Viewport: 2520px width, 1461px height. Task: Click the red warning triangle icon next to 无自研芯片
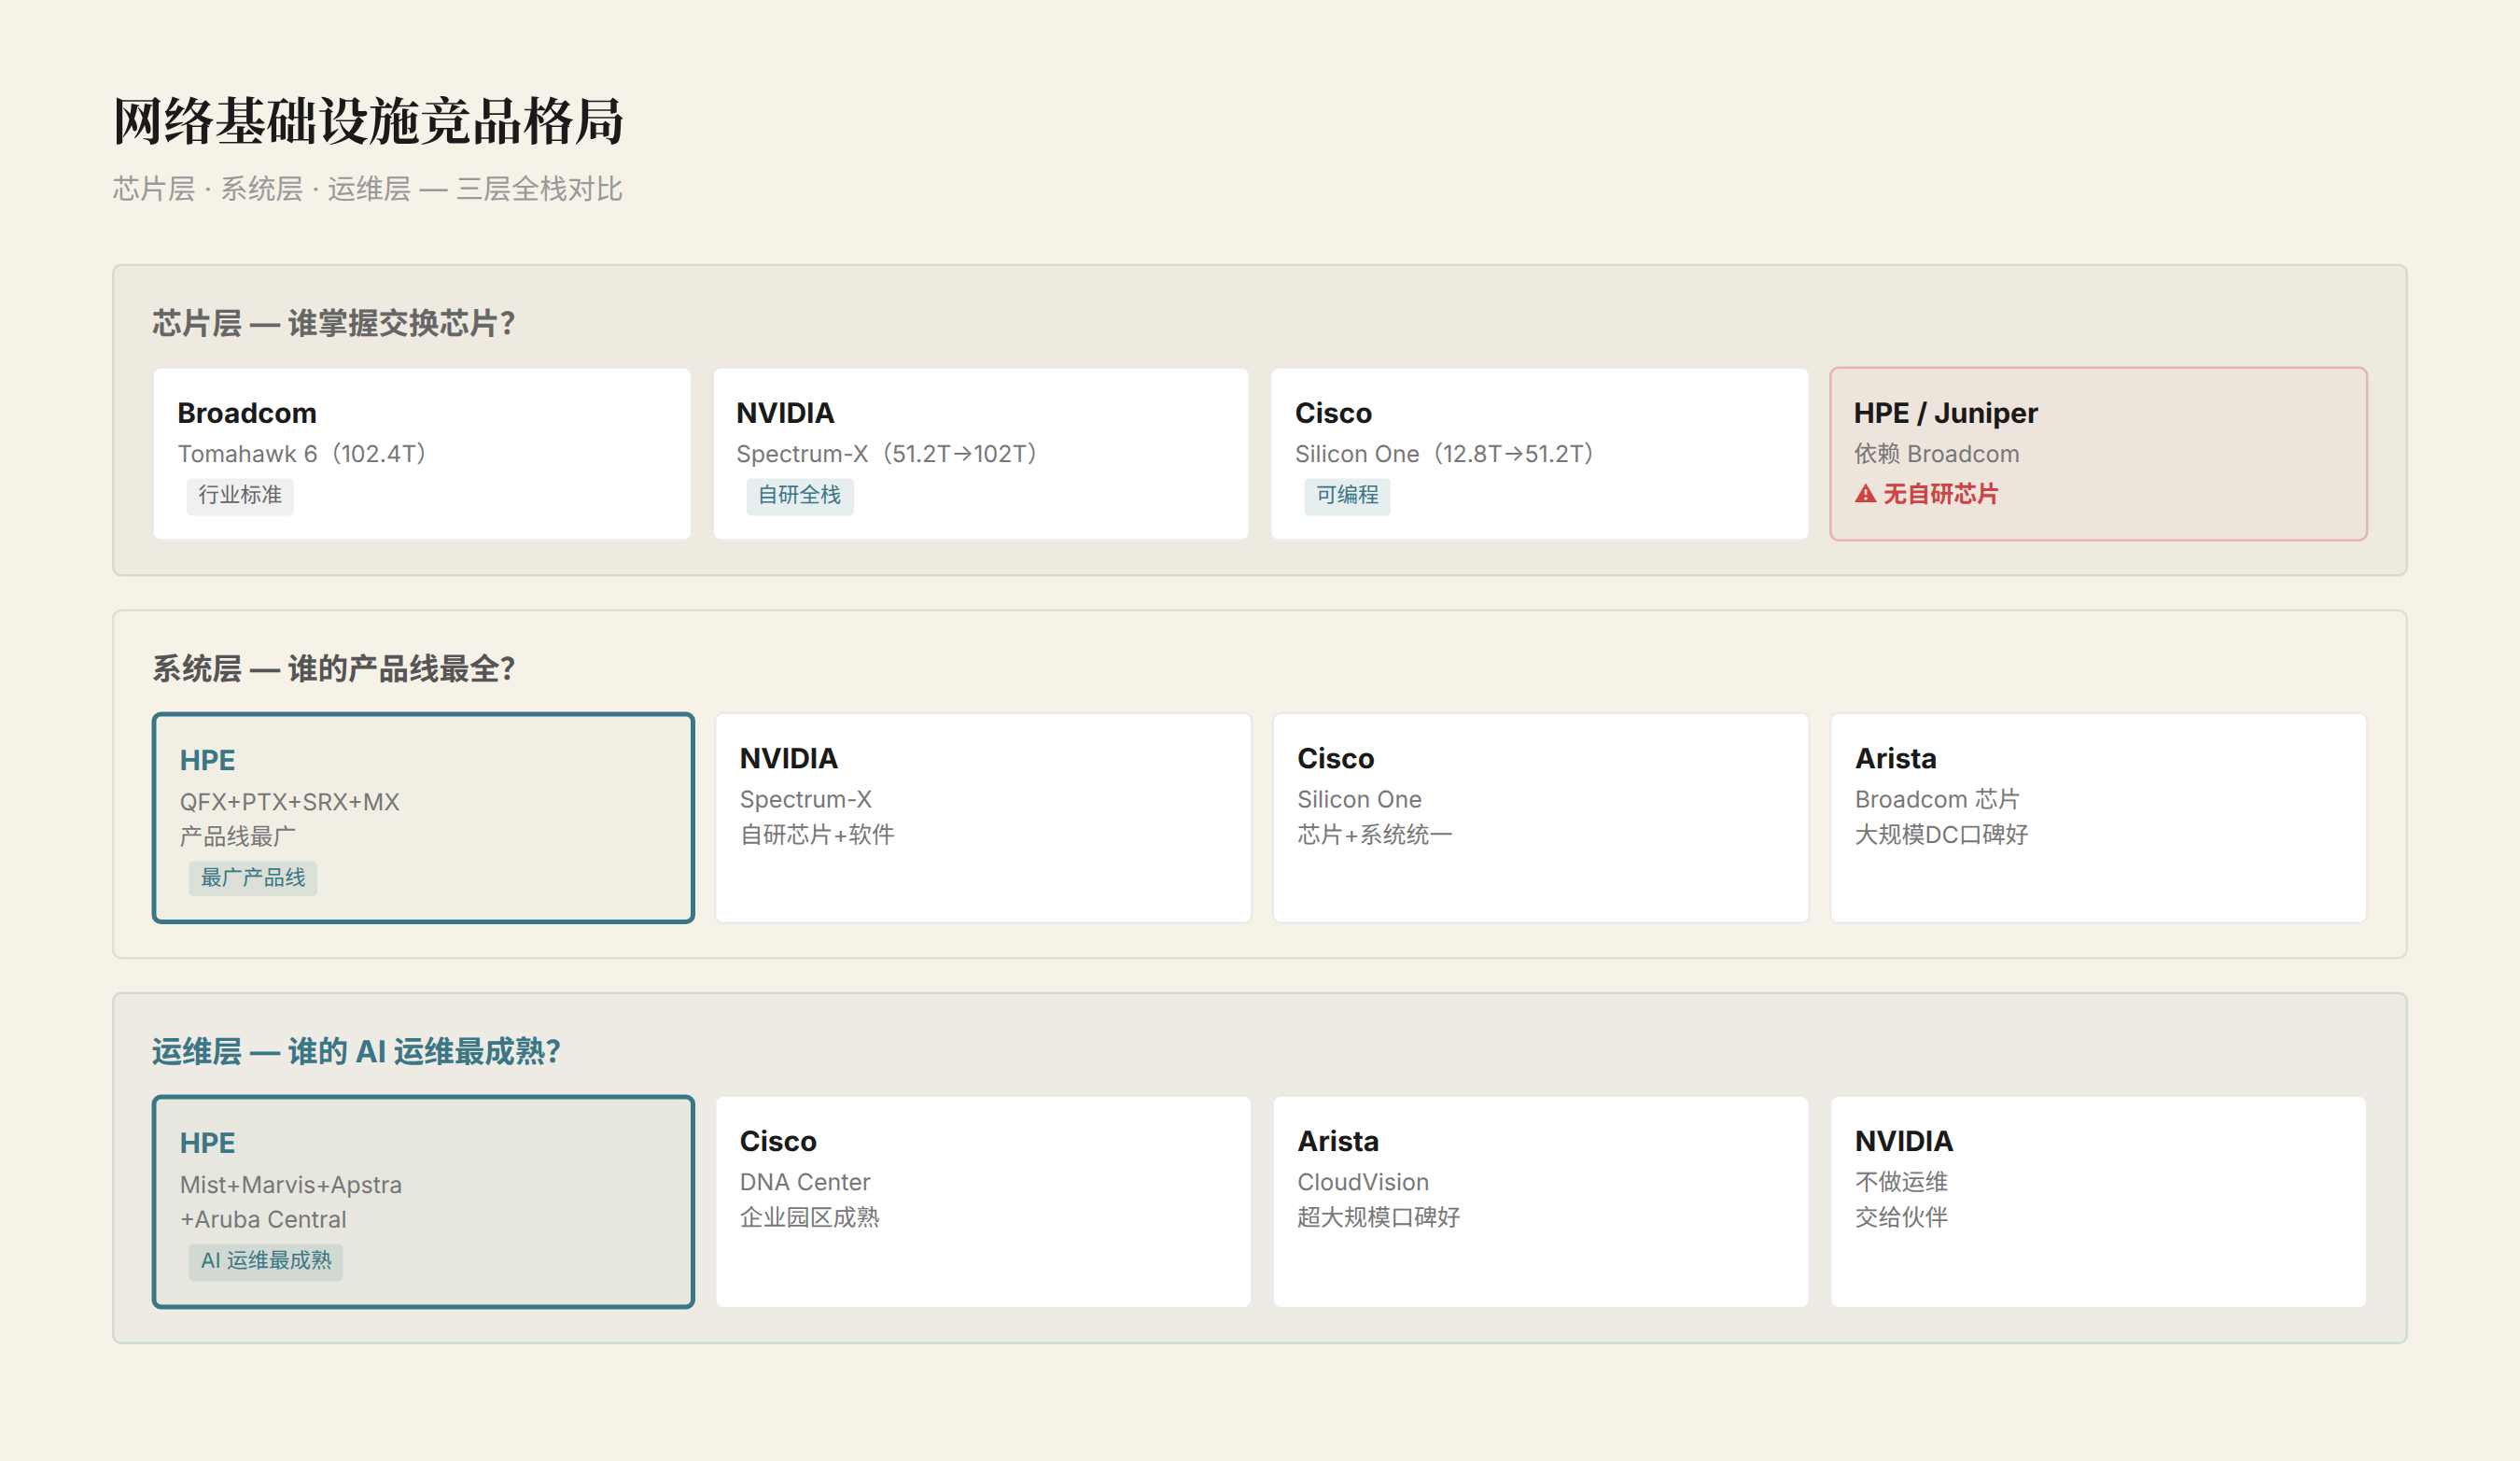pos(1865,494)
